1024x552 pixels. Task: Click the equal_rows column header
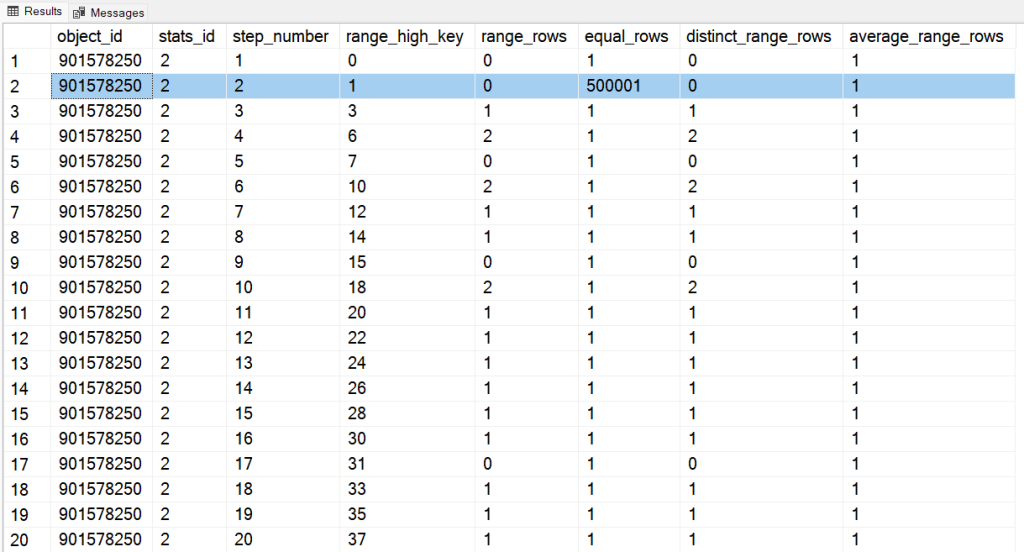point(626,36)
